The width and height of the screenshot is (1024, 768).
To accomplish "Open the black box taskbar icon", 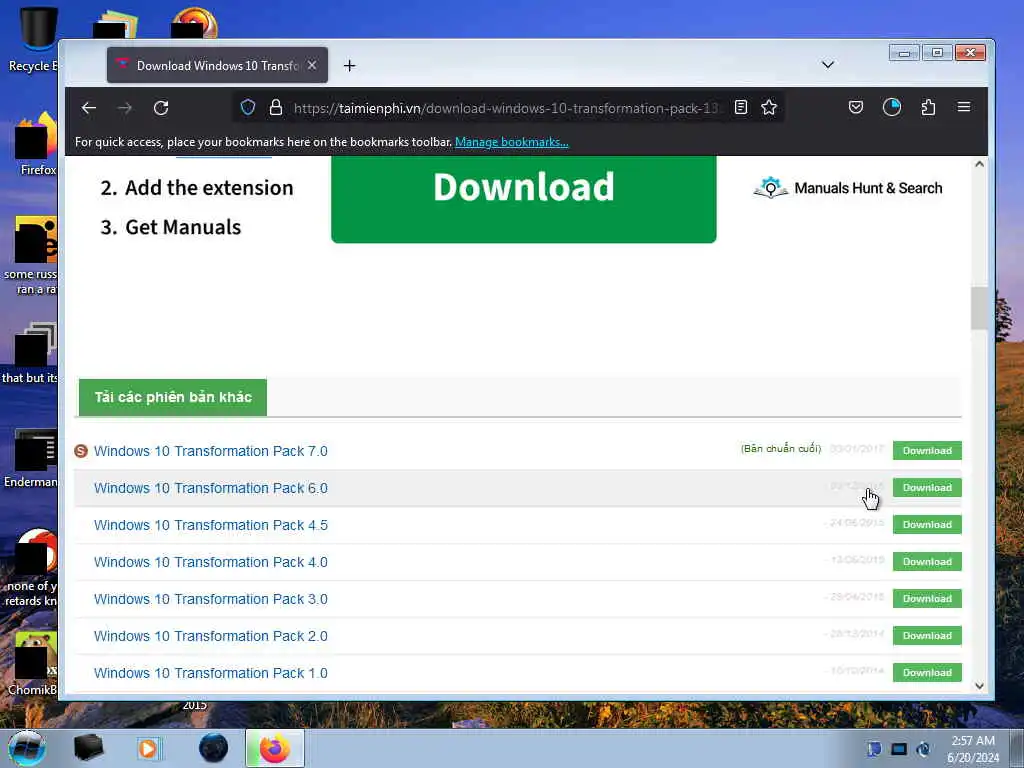I will tap(88, 748).
